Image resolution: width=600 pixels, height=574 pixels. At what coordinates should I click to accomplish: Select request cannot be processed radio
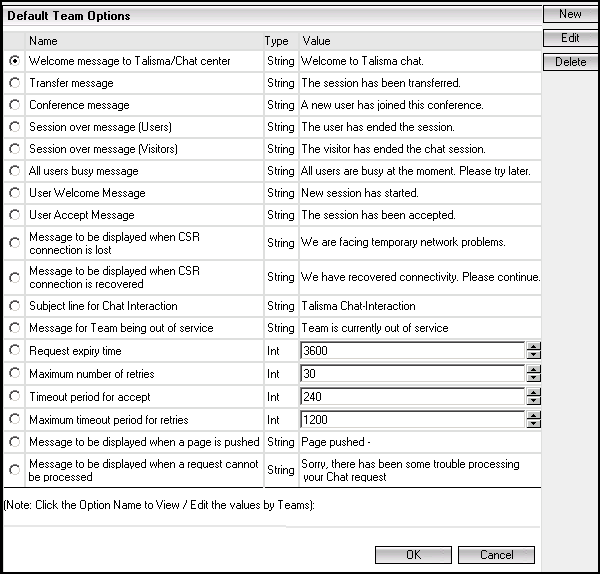[15, 470]
